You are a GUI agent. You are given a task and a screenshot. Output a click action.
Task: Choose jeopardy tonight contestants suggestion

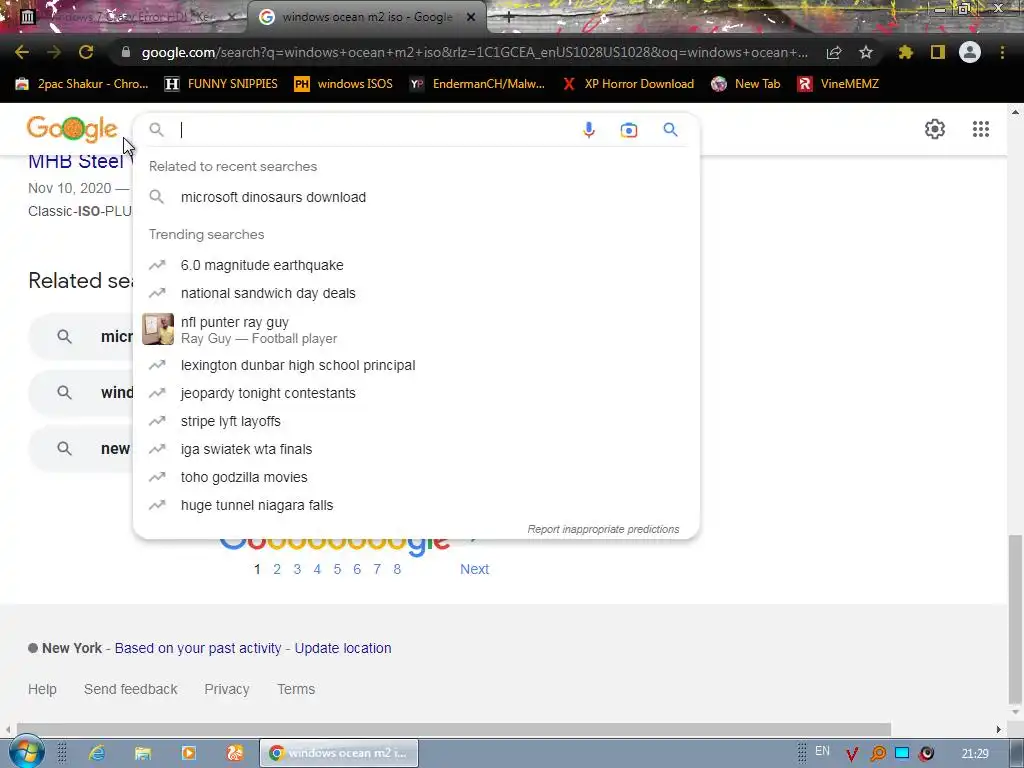click(x=416, y=393)
